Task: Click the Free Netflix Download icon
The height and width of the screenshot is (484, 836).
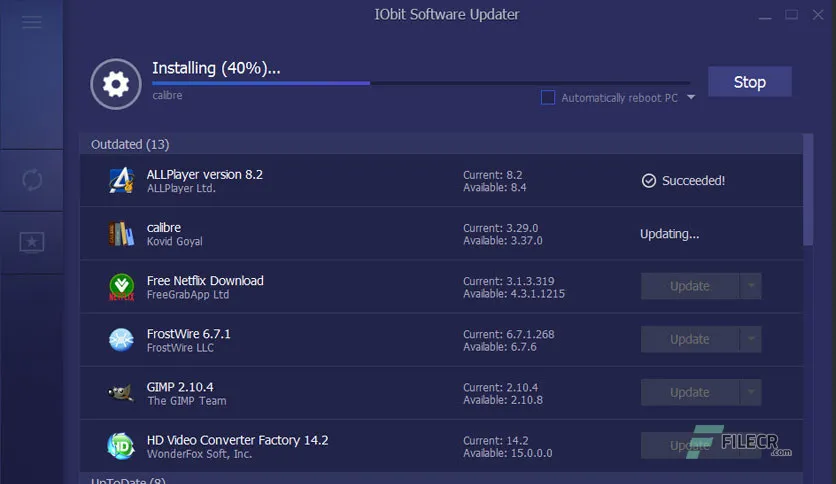Action: (122, 287)
